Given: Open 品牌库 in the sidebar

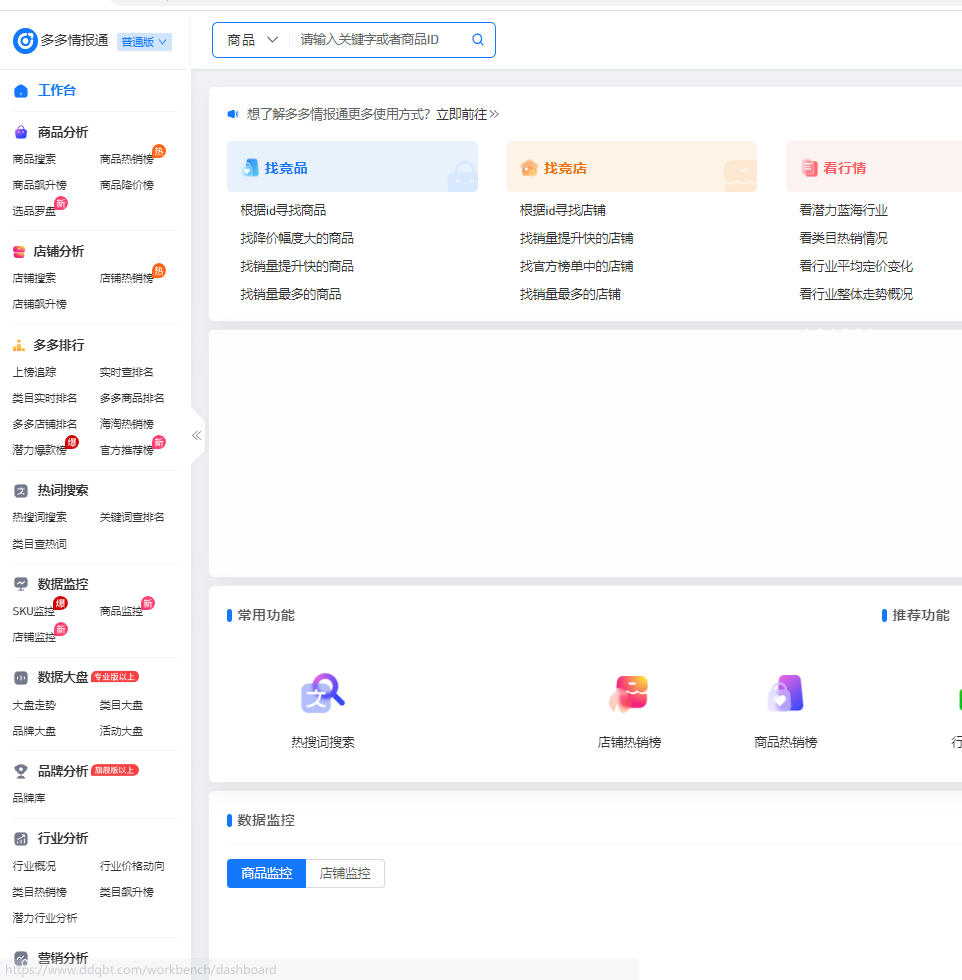Looking at the screenshot, I should pos(29,798).
